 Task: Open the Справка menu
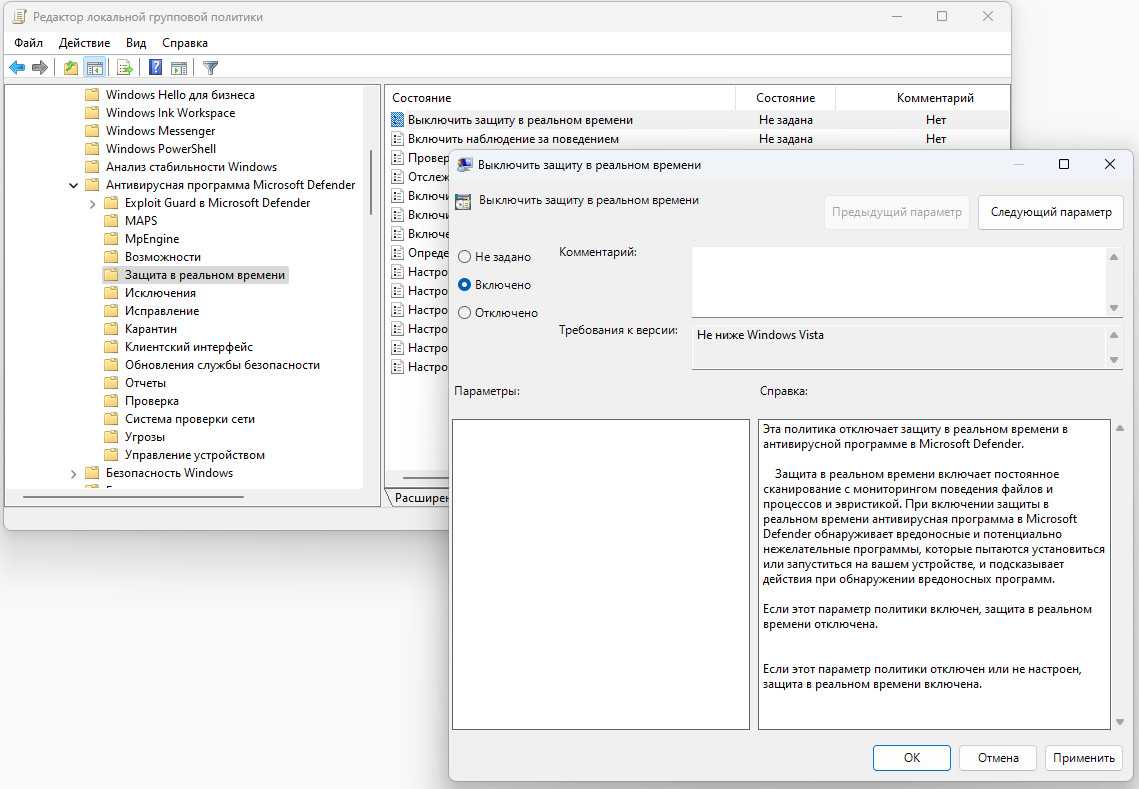185,43
